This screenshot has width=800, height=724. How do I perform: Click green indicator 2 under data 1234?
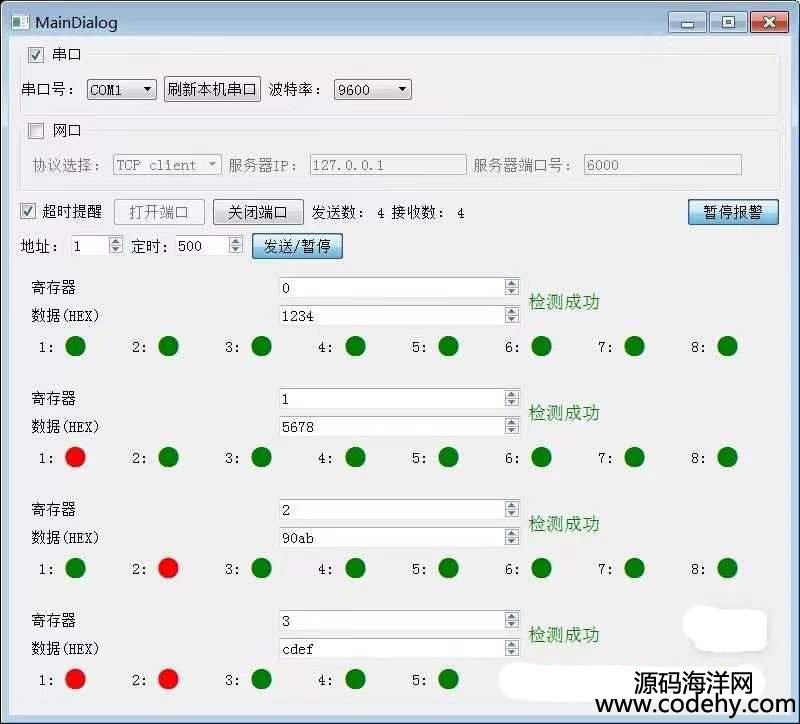pos(168,346)
